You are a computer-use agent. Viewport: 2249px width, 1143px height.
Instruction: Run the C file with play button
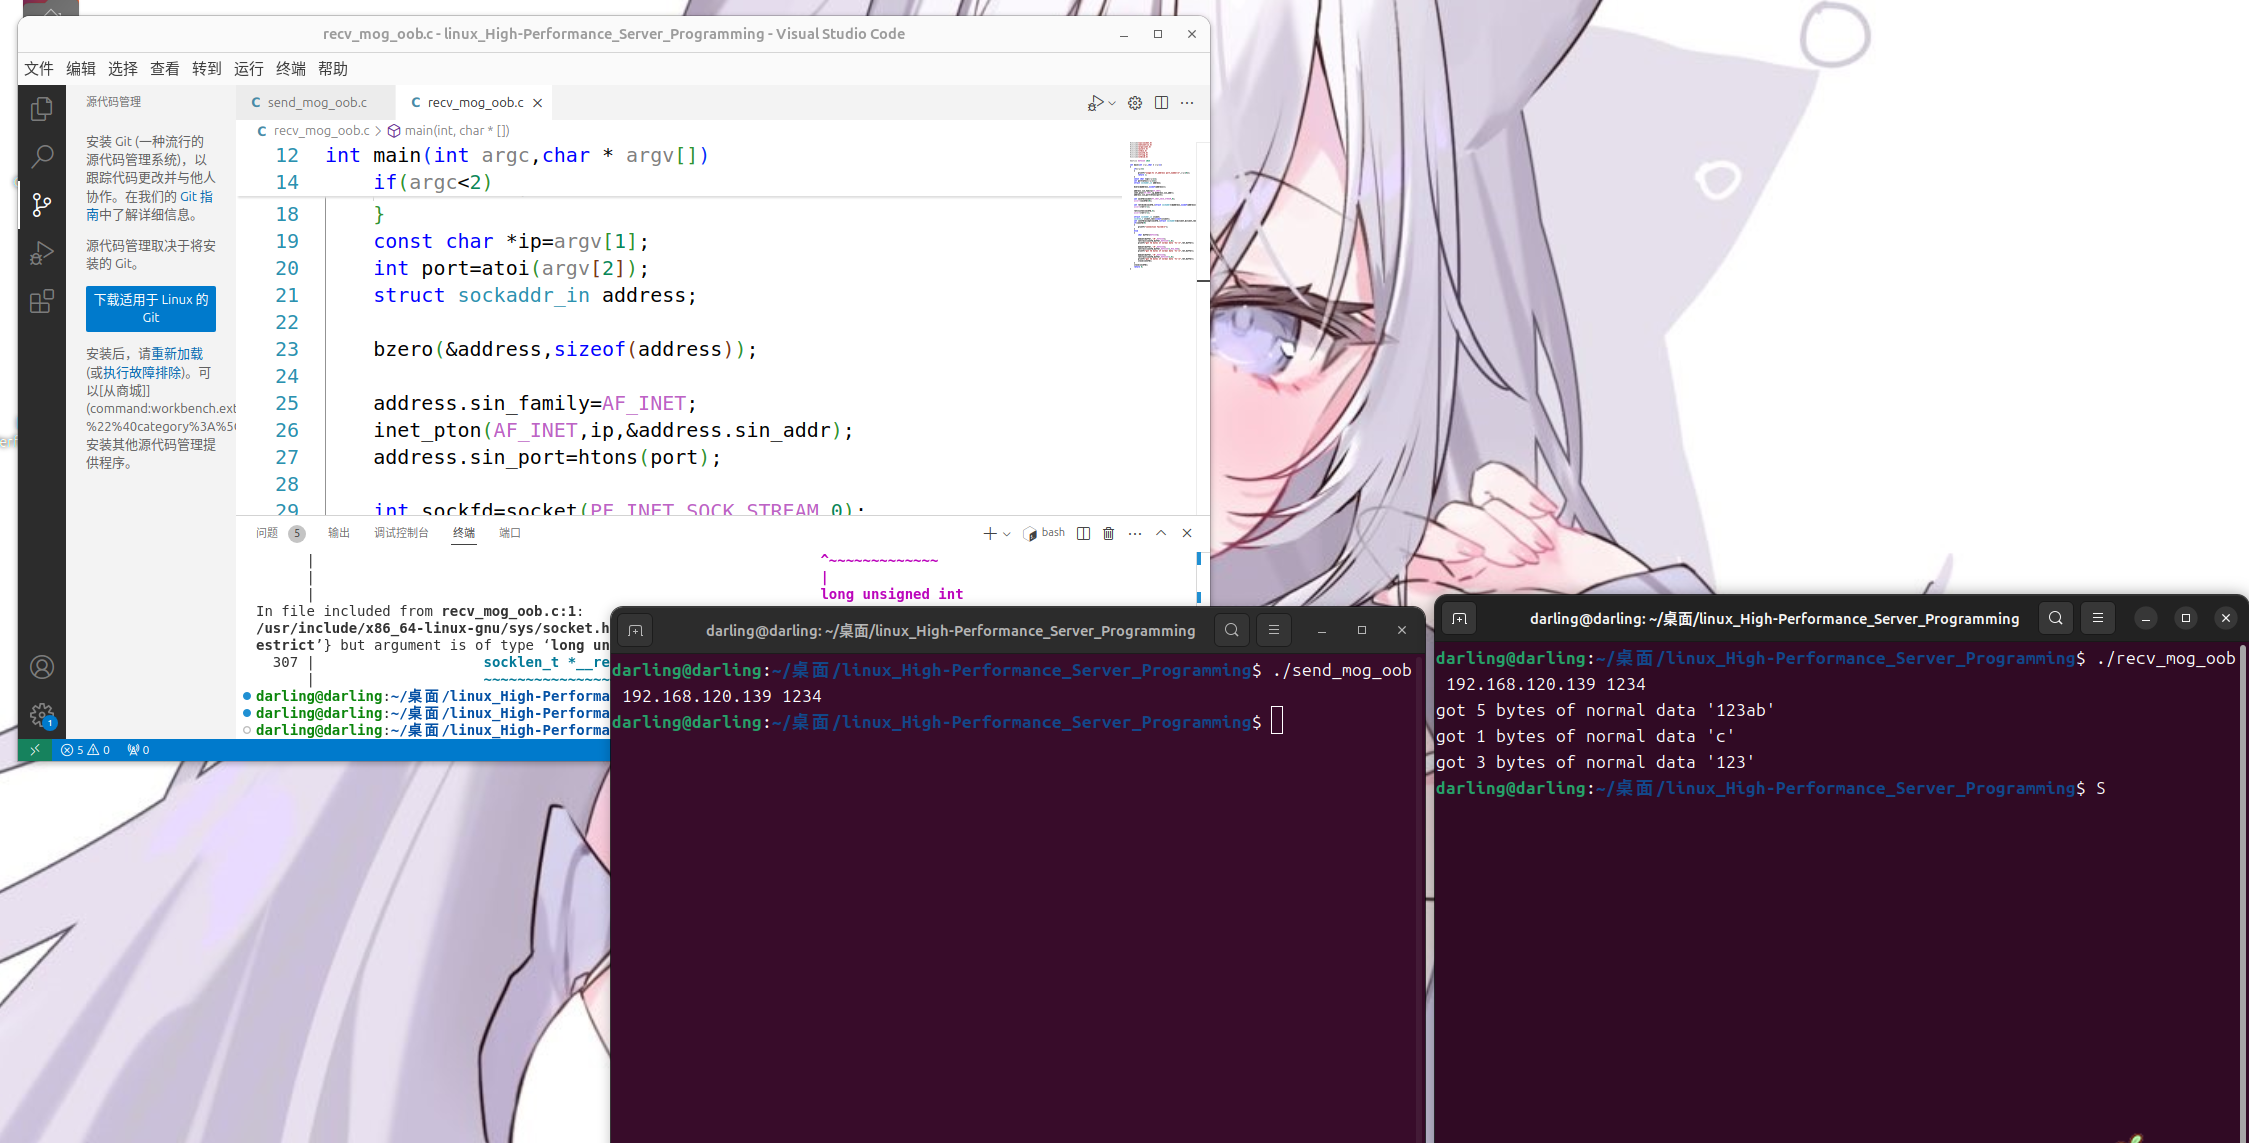tap(1096, 103)
